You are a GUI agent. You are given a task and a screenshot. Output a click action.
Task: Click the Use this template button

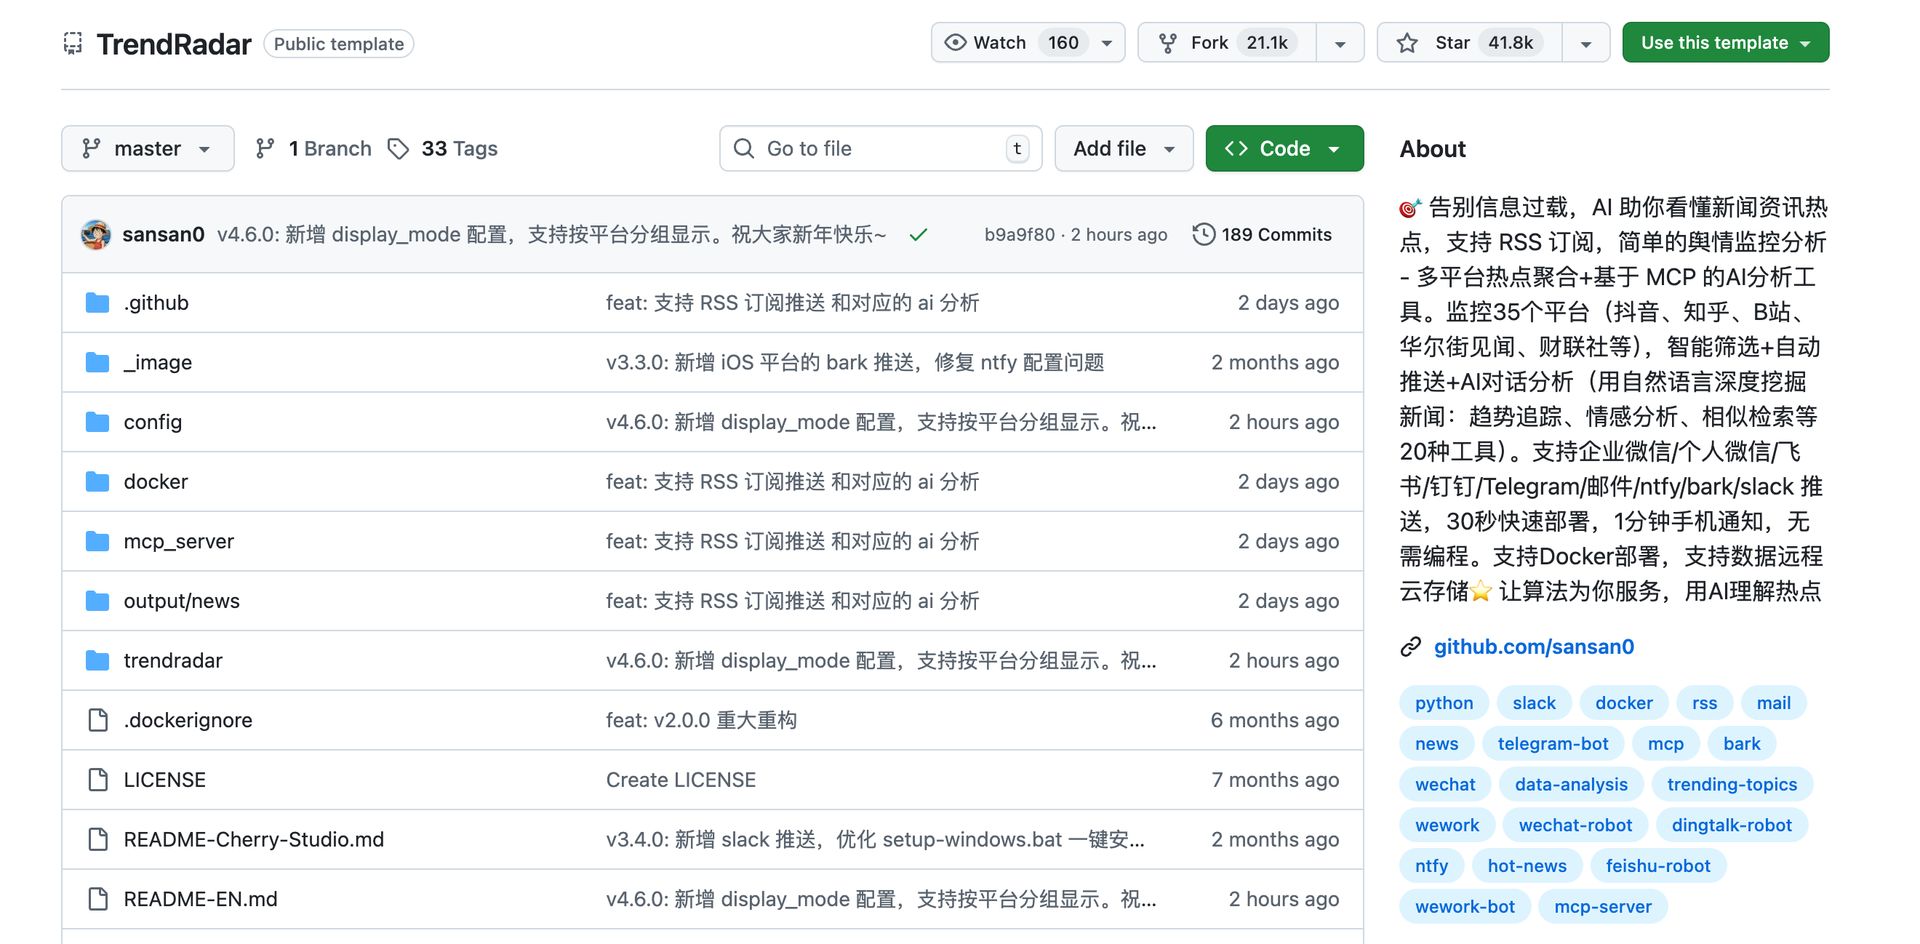tap(1725, 43)
